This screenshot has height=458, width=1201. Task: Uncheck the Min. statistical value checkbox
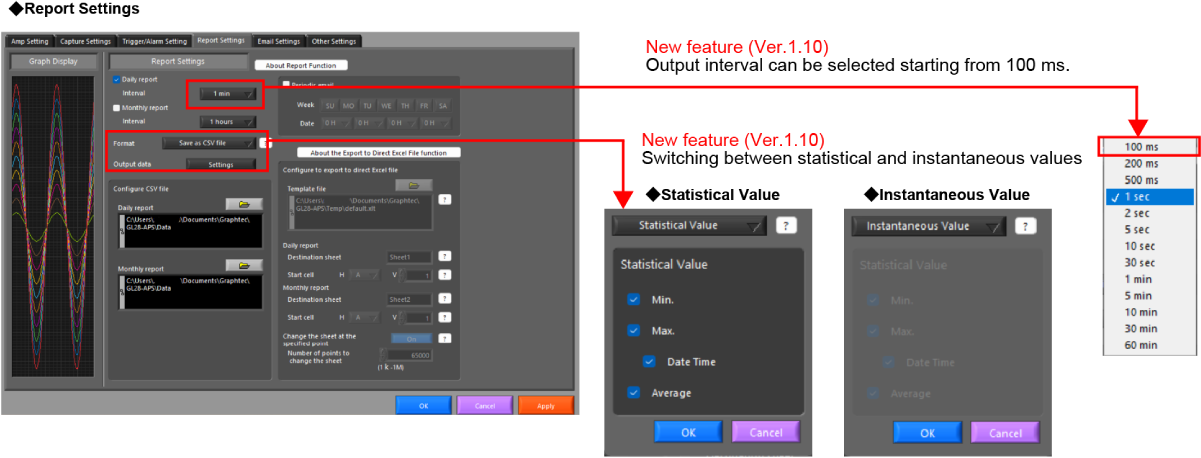[x=633, y=299]
